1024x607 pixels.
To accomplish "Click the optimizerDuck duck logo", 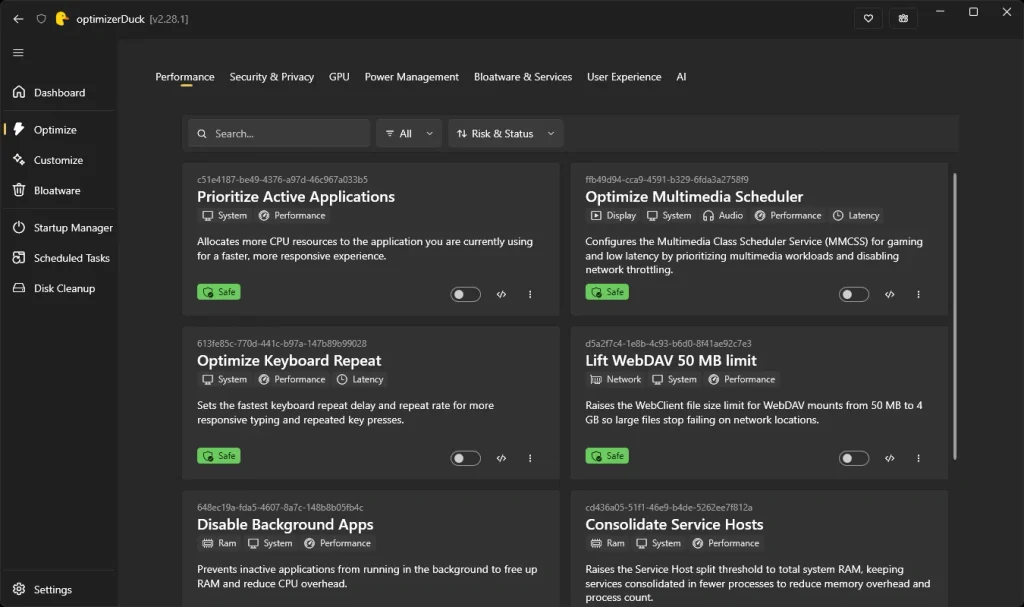I will pyautogui.click(x=61, y=19).
